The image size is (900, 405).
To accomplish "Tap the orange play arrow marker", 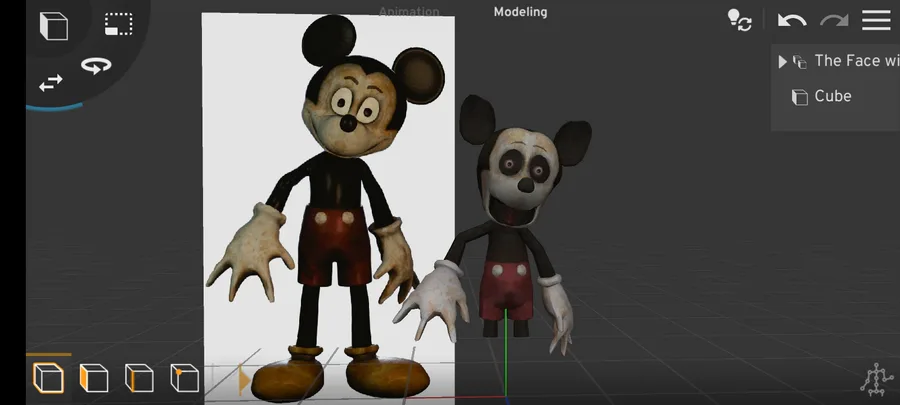I will click(244, 380).
